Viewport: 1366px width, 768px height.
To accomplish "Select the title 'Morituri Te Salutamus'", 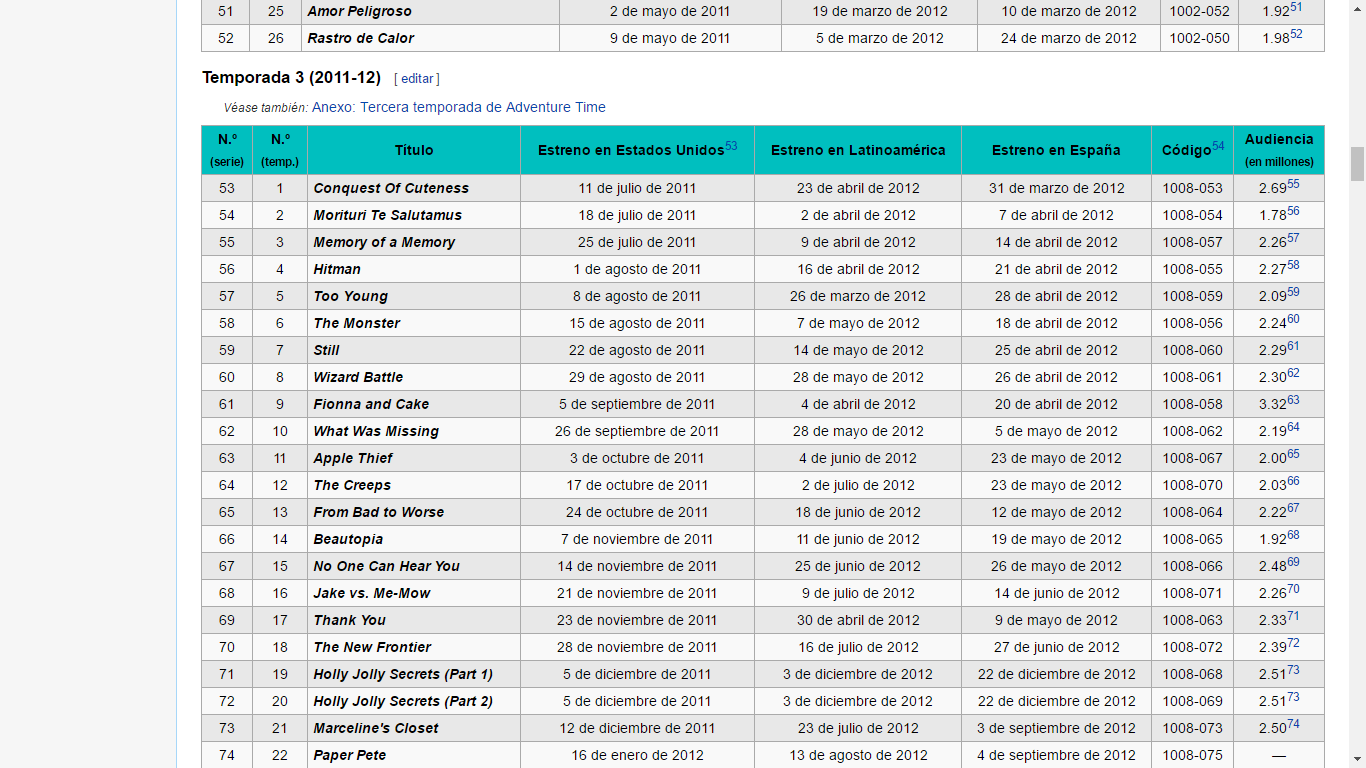I will point(388,215).
